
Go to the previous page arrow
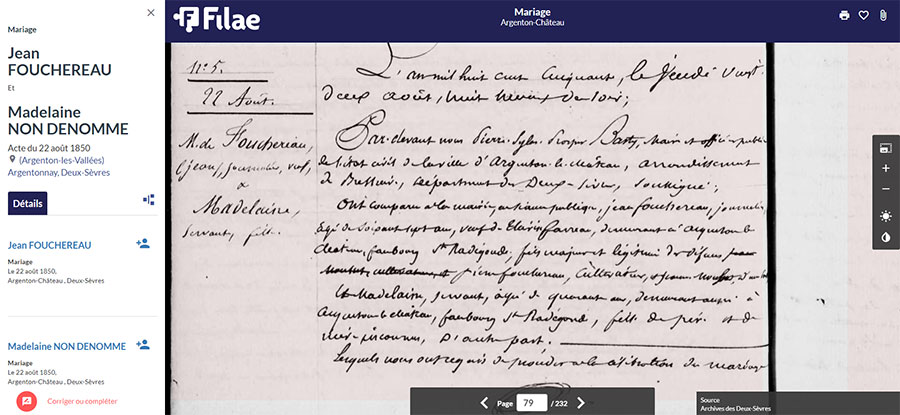click(484, 402)
